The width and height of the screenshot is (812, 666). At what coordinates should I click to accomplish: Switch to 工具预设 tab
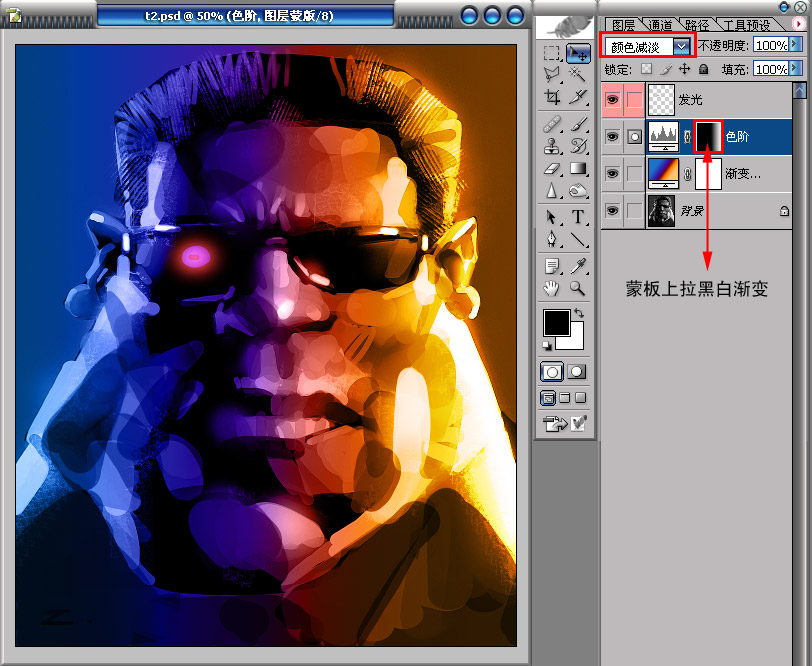[x=746, y=25]
